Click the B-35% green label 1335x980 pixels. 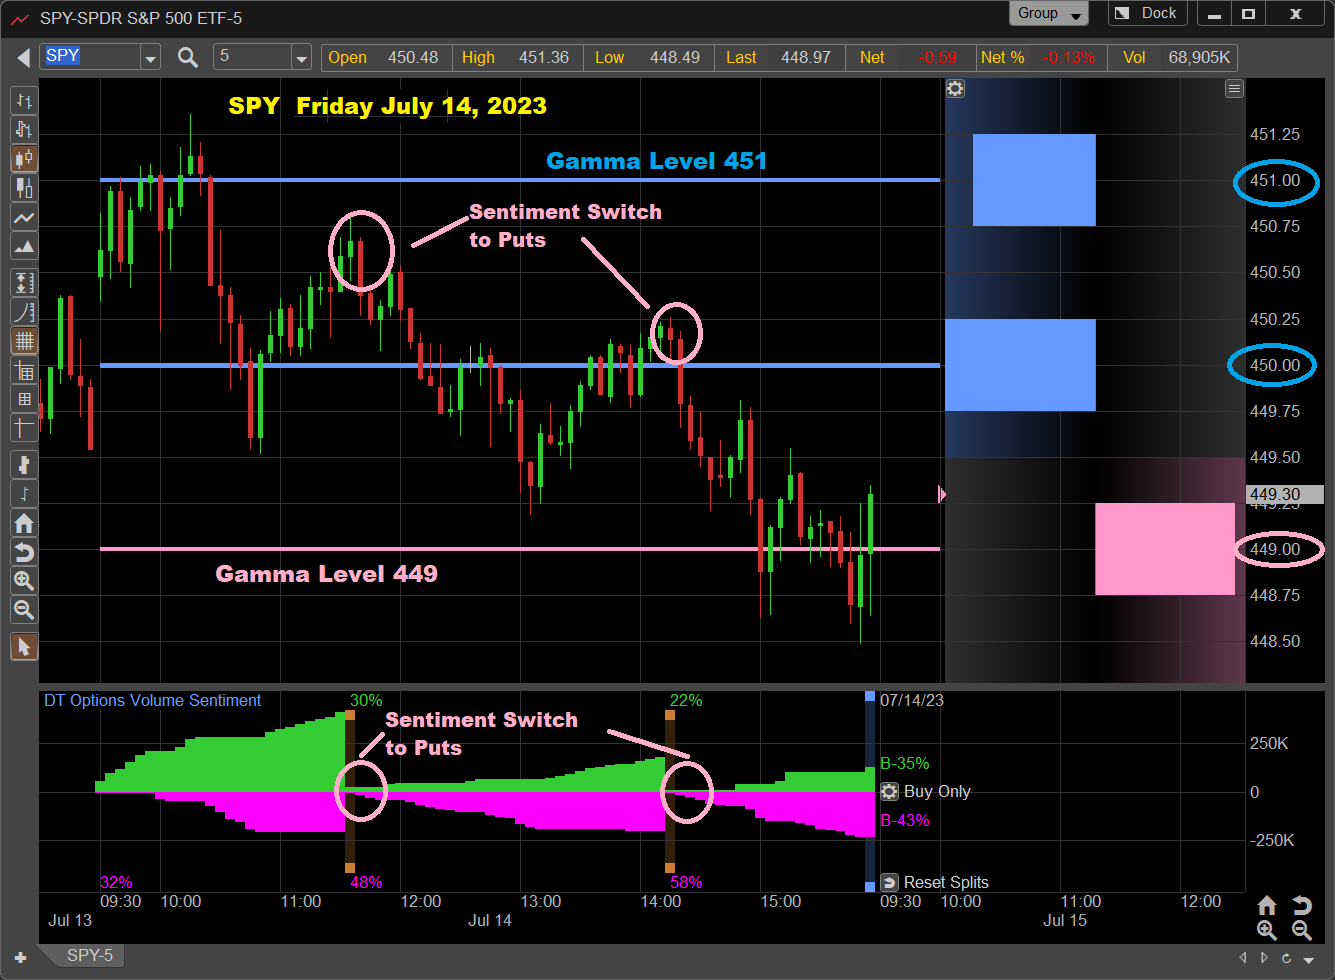click(x=905, y=764)
